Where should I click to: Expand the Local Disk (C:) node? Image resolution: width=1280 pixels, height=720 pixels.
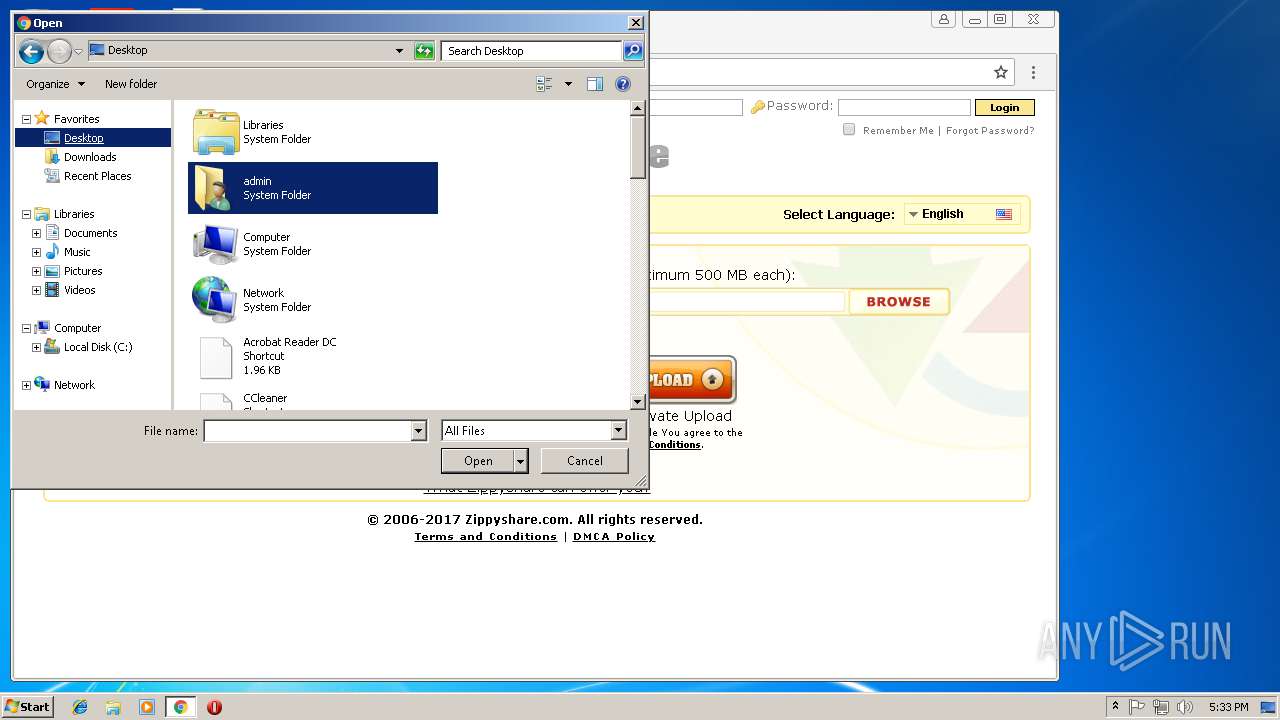(36, 347)
